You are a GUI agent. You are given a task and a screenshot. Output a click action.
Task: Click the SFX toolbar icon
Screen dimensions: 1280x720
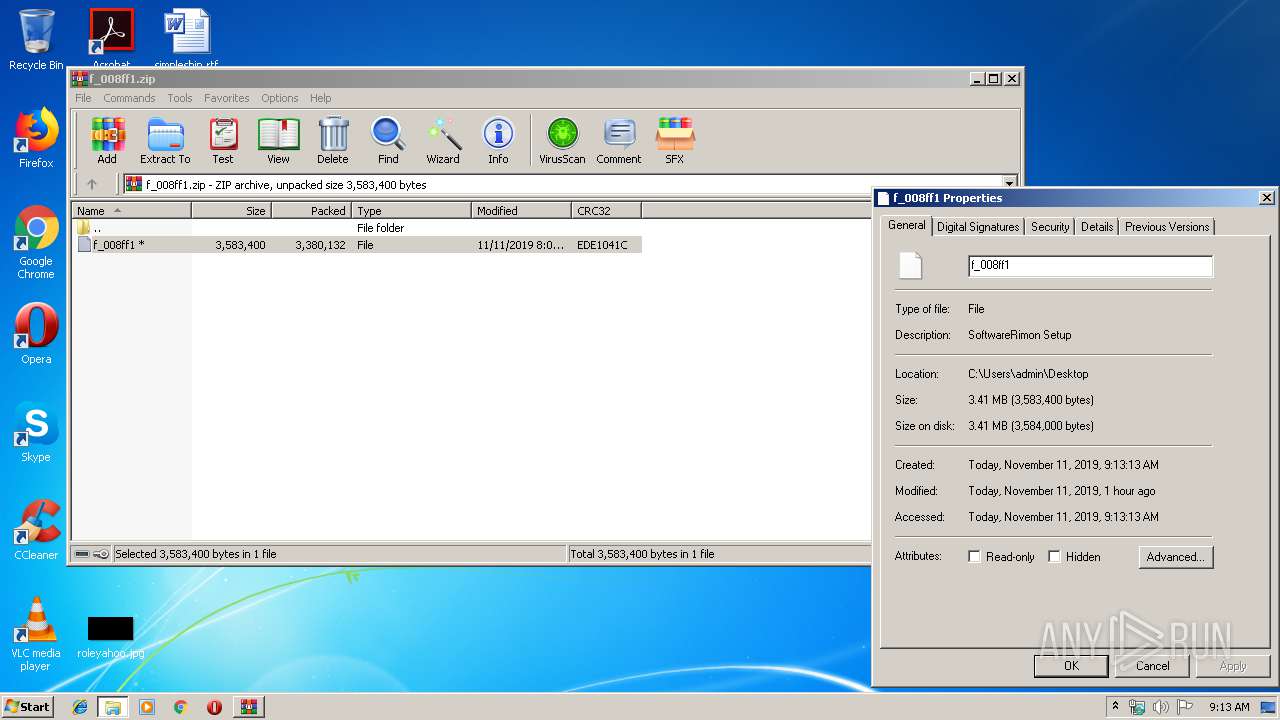pyautogui.click(x=675, y=140)
